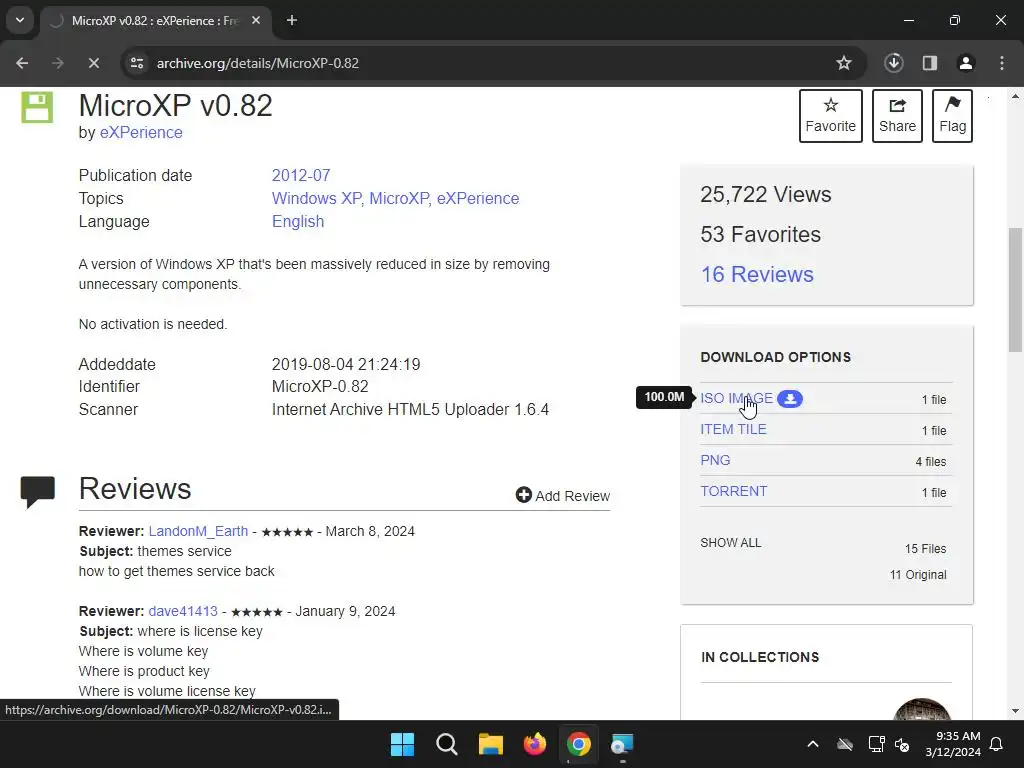This screenshot has width=1024, height=768.
Task: Stop loading the page with the X button
Action: [x=94, y=63]
